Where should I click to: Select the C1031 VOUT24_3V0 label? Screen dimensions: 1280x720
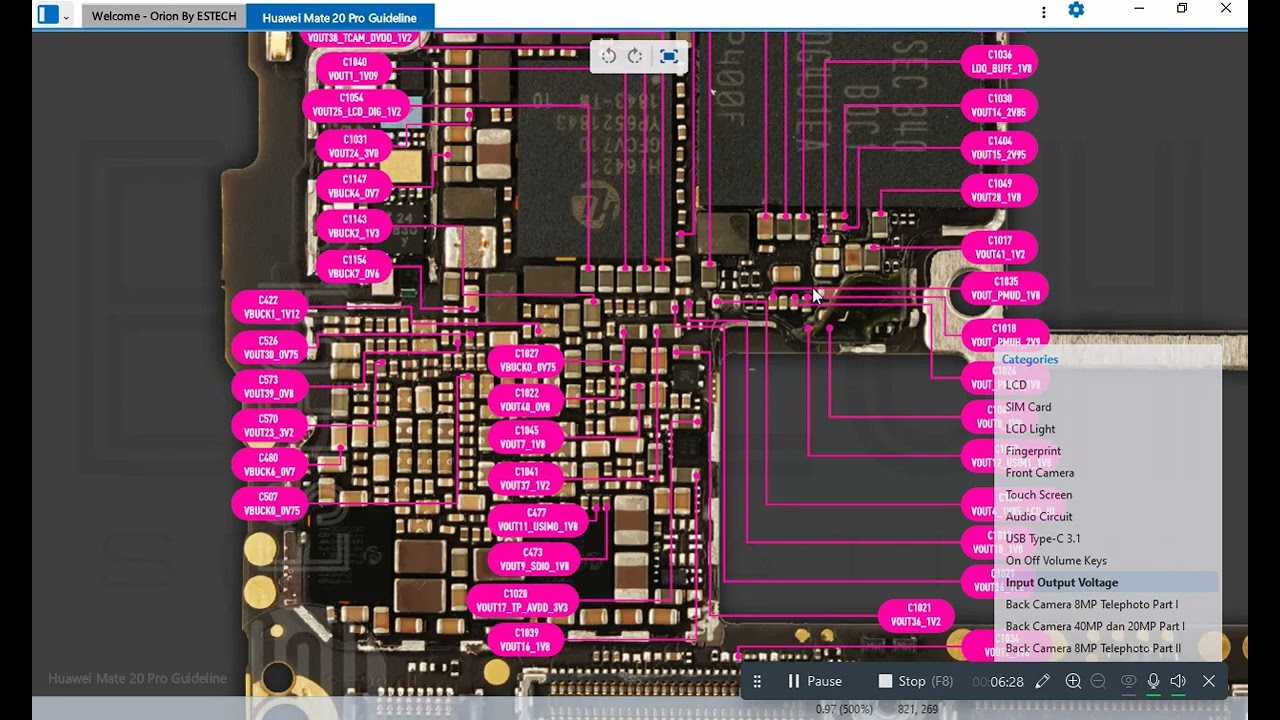coord(354,147)
